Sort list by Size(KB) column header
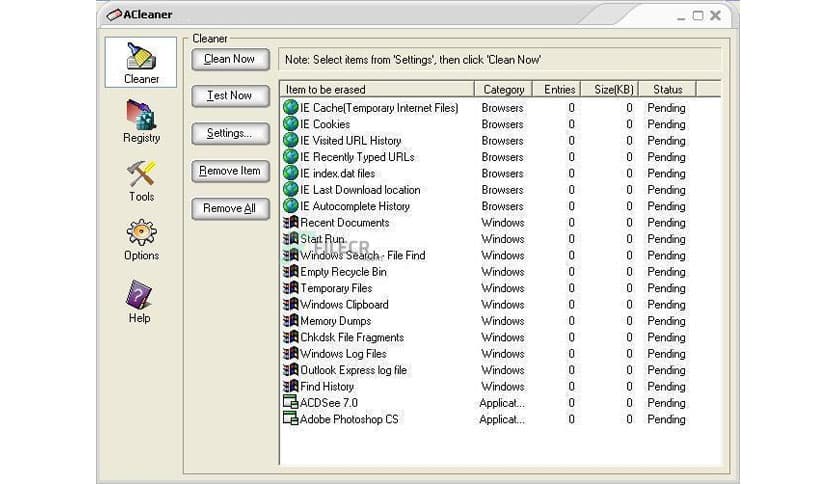 click(609, 89)
